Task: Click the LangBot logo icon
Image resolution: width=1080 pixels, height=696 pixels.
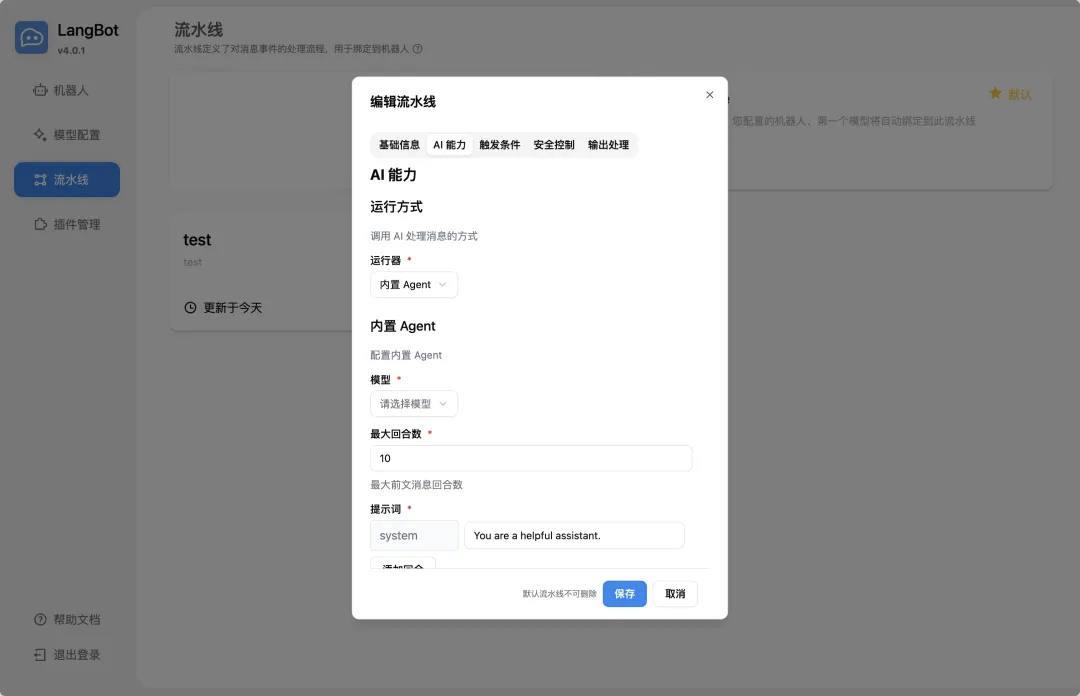Action: 31,36
